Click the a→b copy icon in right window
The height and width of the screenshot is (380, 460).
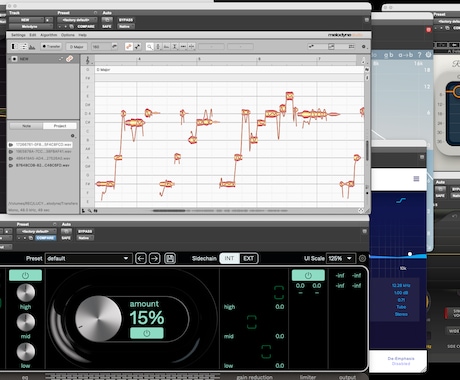coord(406,55)
